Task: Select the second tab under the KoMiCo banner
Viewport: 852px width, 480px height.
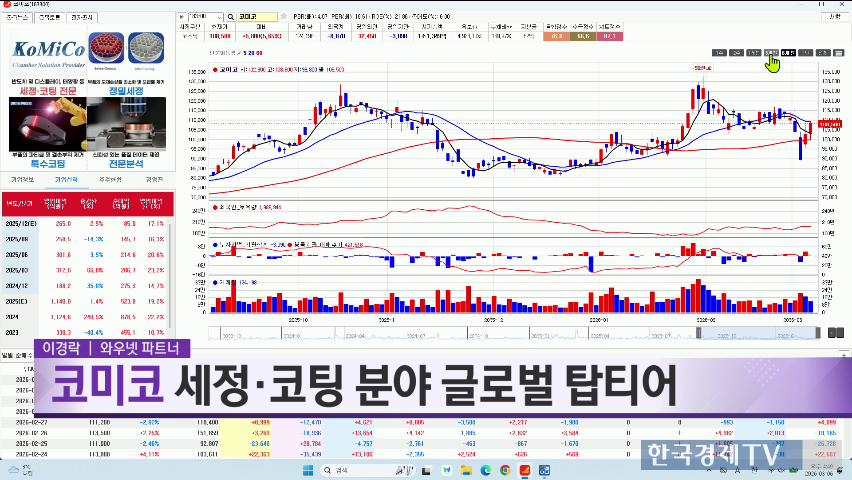Action: 65,180
